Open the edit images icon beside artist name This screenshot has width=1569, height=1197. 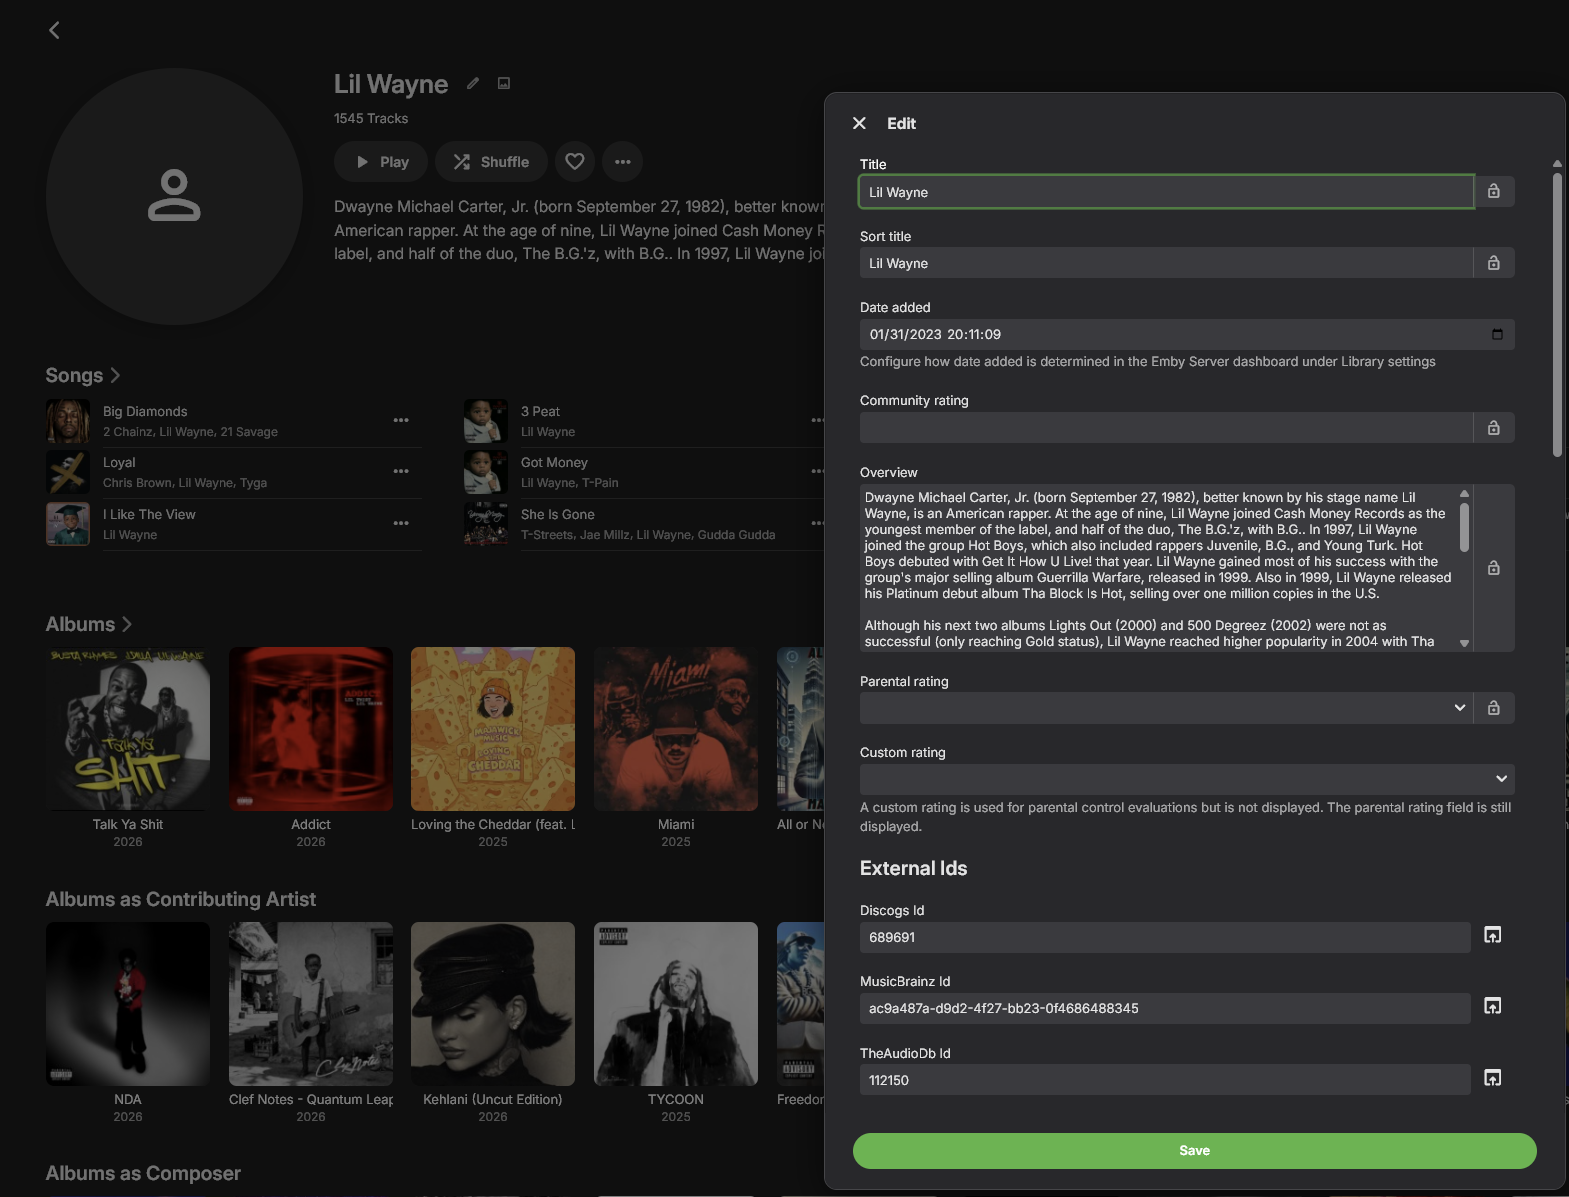point(504,83)
